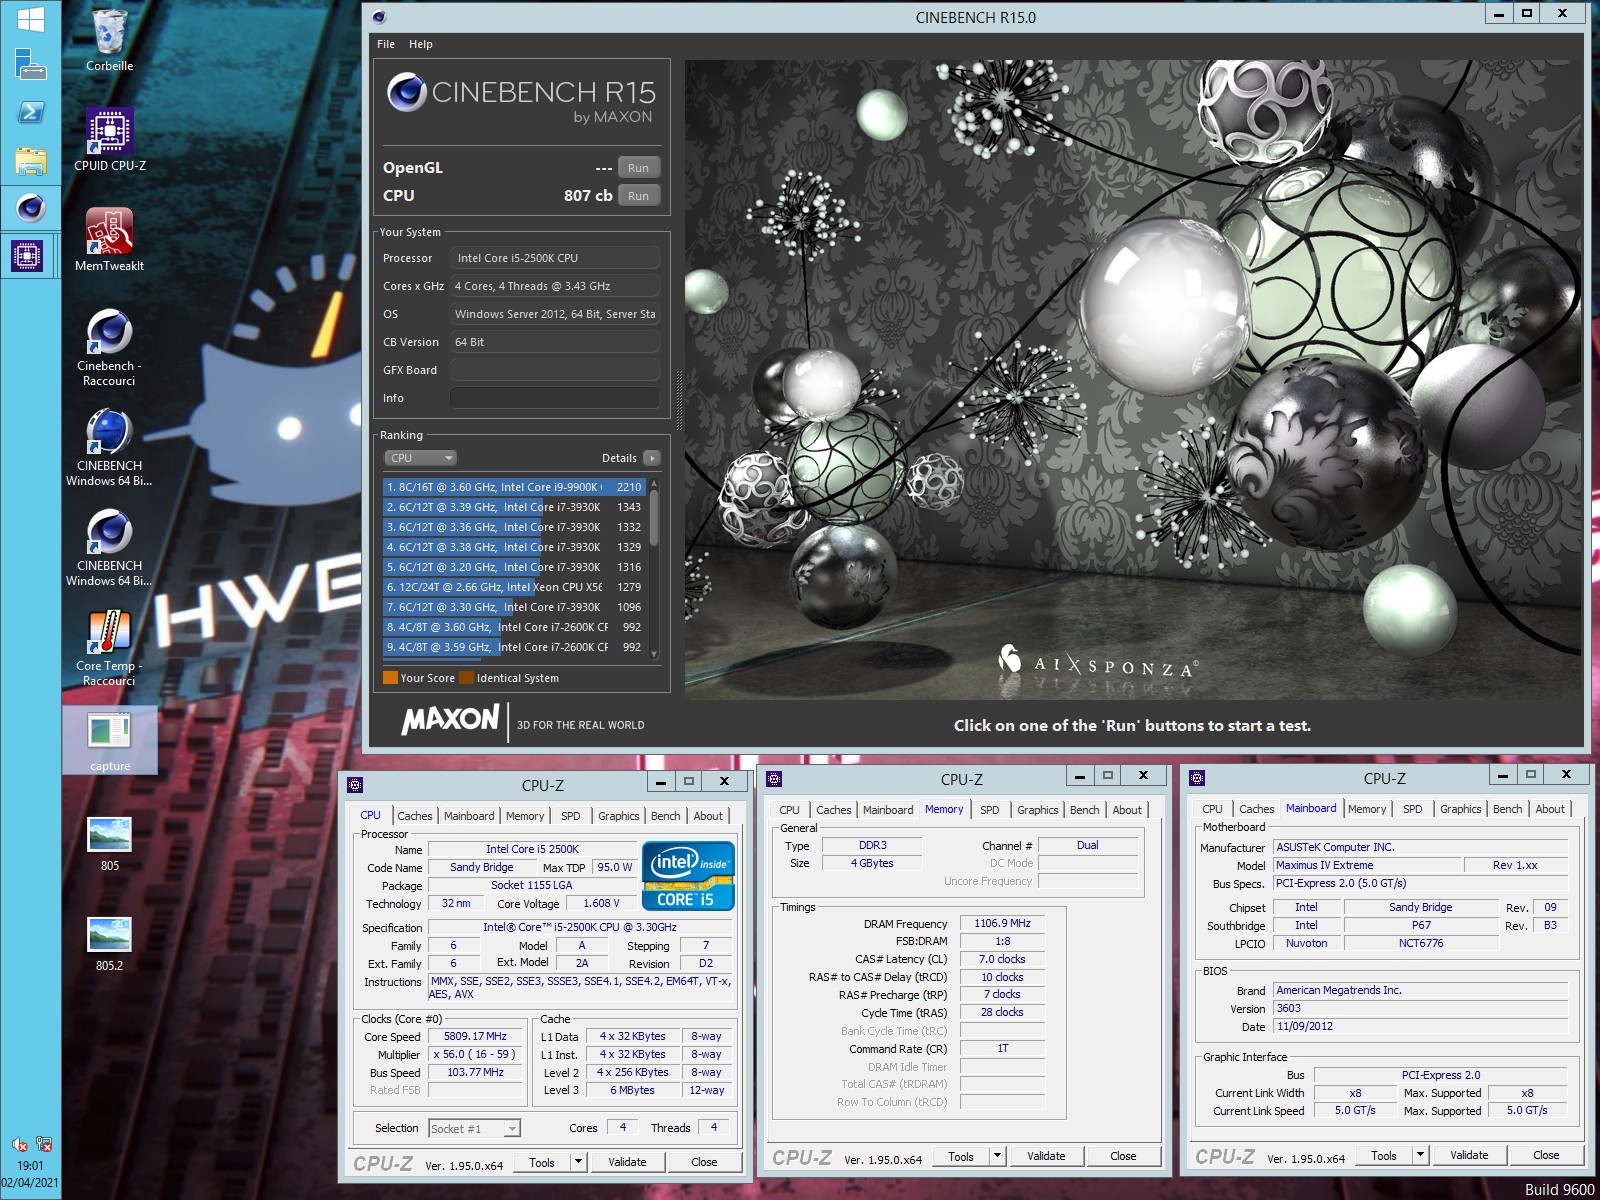
Task: Click Tools button in first CPU-Z window
Action: click(542, 1162)
